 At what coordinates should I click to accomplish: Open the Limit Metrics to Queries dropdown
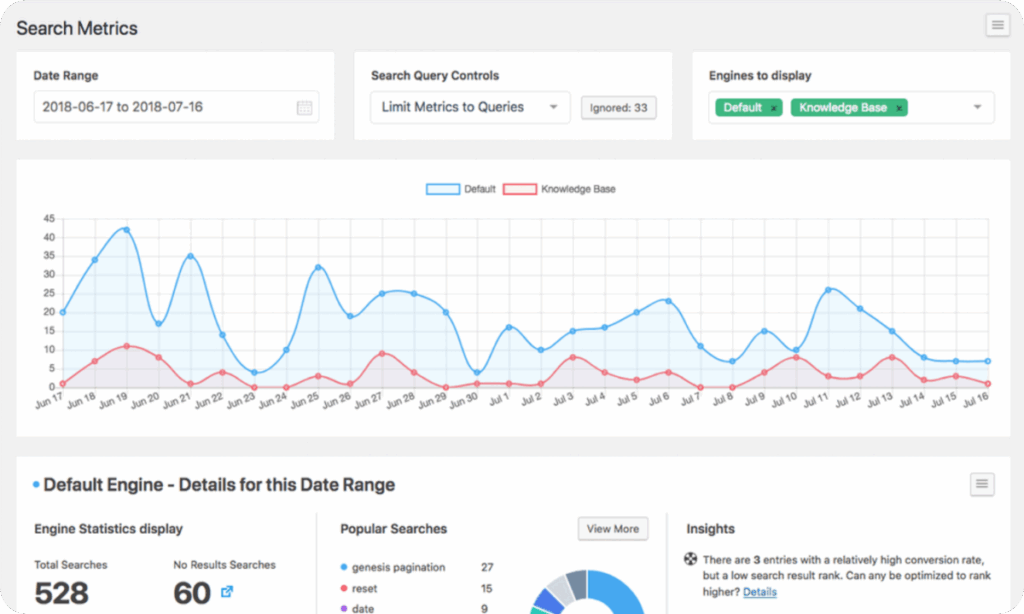tap(470, 107)
